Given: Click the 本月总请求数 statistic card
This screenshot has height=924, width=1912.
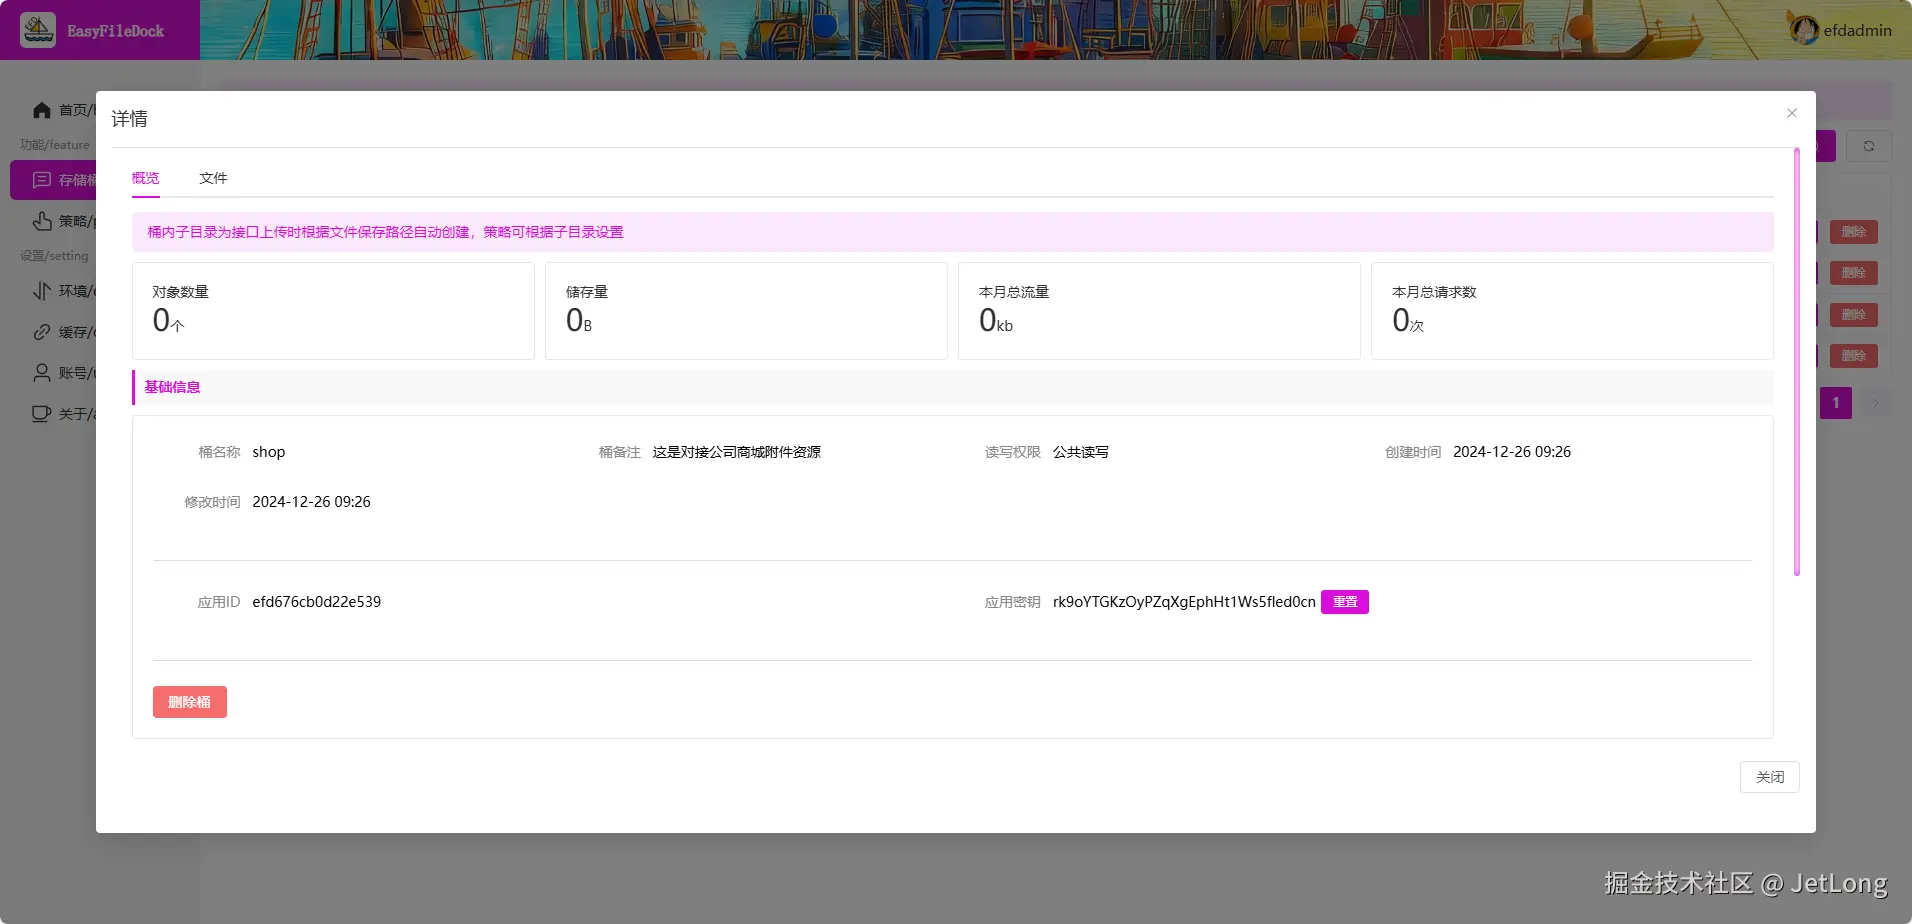Looking at the screenshot, I should coord(1572,311).
